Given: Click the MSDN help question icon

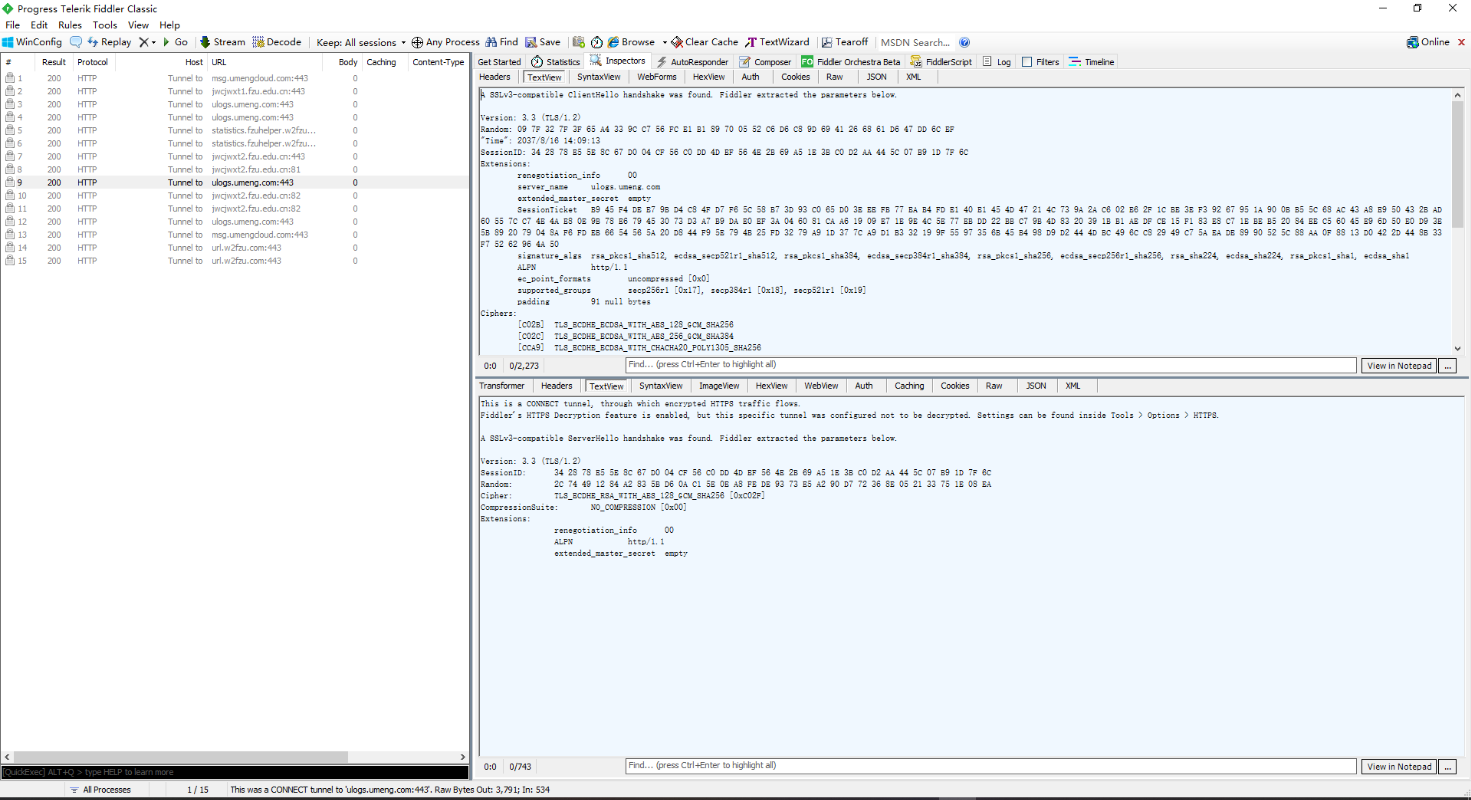Looking at the screenshot, I should 964,42.
